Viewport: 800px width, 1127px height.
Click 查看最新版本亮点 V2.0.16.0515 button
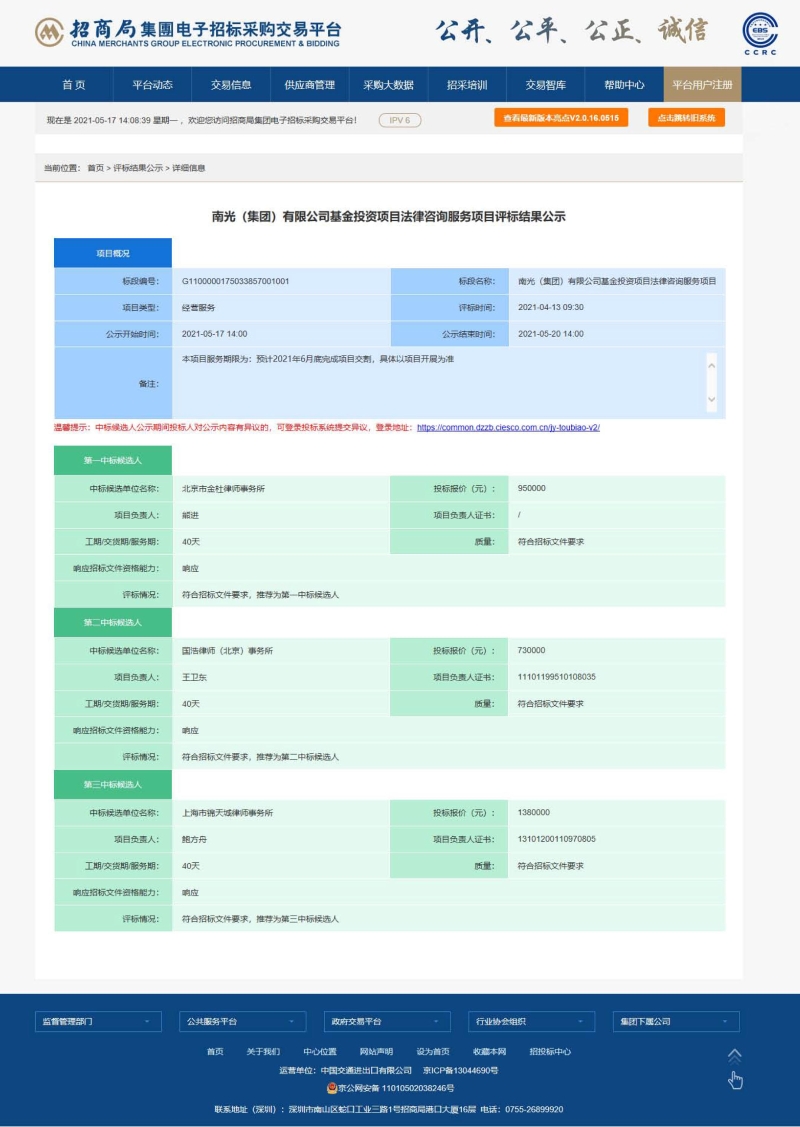tap(560, 118)
